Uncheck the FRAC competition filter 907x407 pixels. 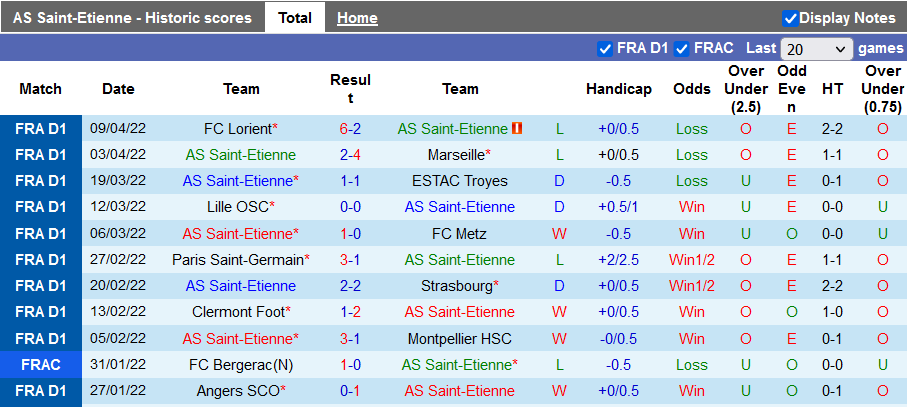682,48
